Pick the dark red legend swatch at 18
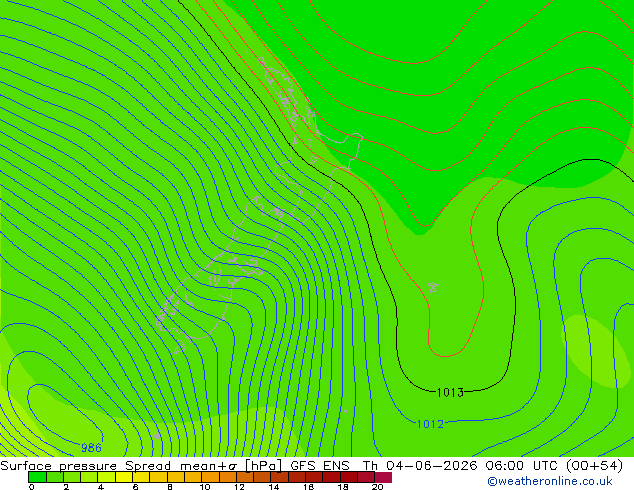Screen dimensions: 634x490 pos(349,477)
